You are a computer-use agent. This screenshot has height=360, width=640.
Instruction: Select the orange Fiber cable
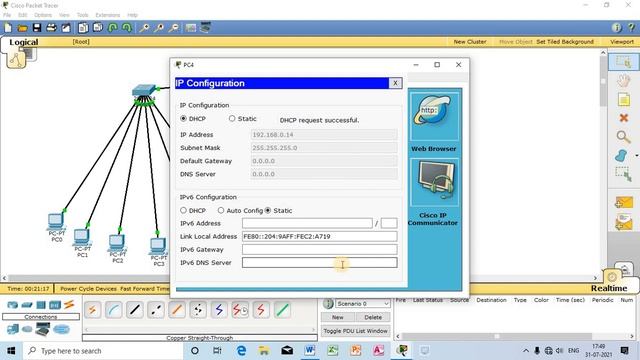tap(177, 310)
